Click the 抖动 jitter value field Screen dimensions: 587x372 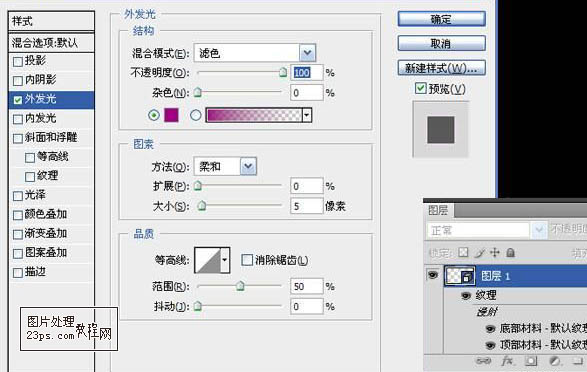(306, 307)
